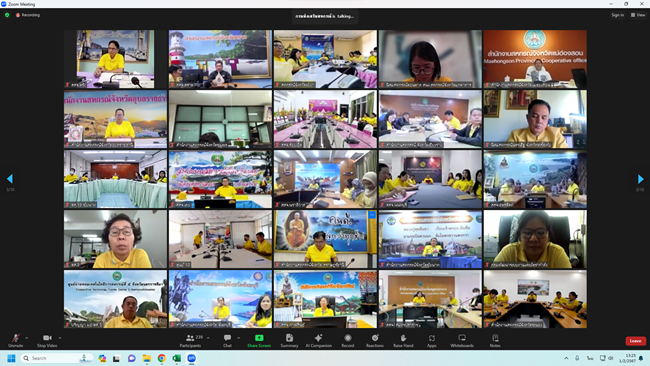Open the notifications bell icon
This screenshot has width=650, height=366.
tap(641, 358)
